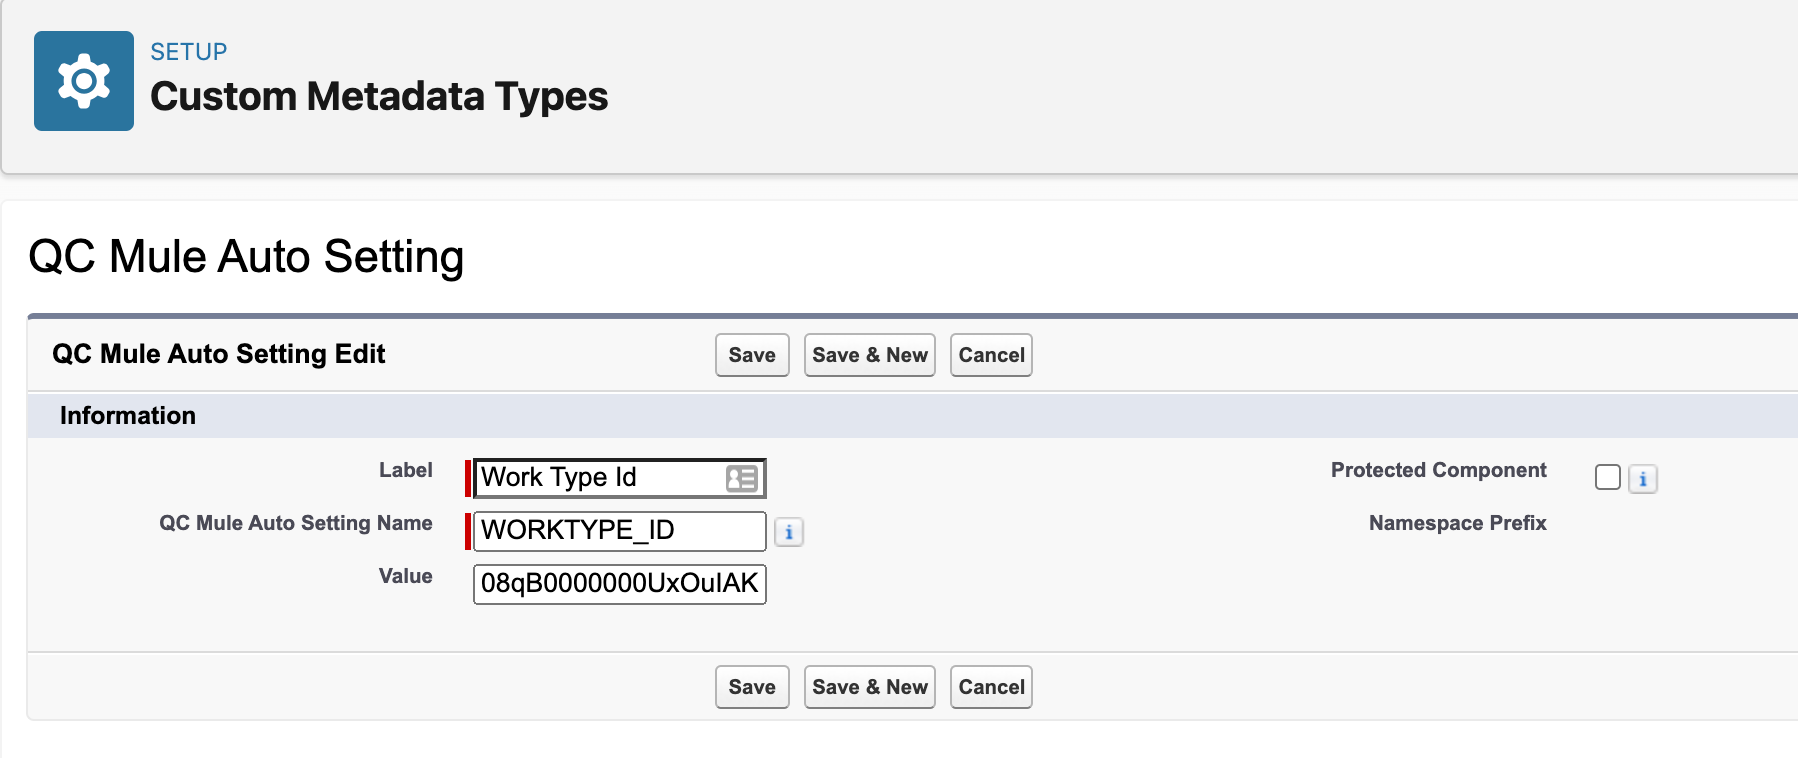
Task: Click info icon next to Protected Component checkbox
Action: pyautogui.click(x=1643, y=479)
